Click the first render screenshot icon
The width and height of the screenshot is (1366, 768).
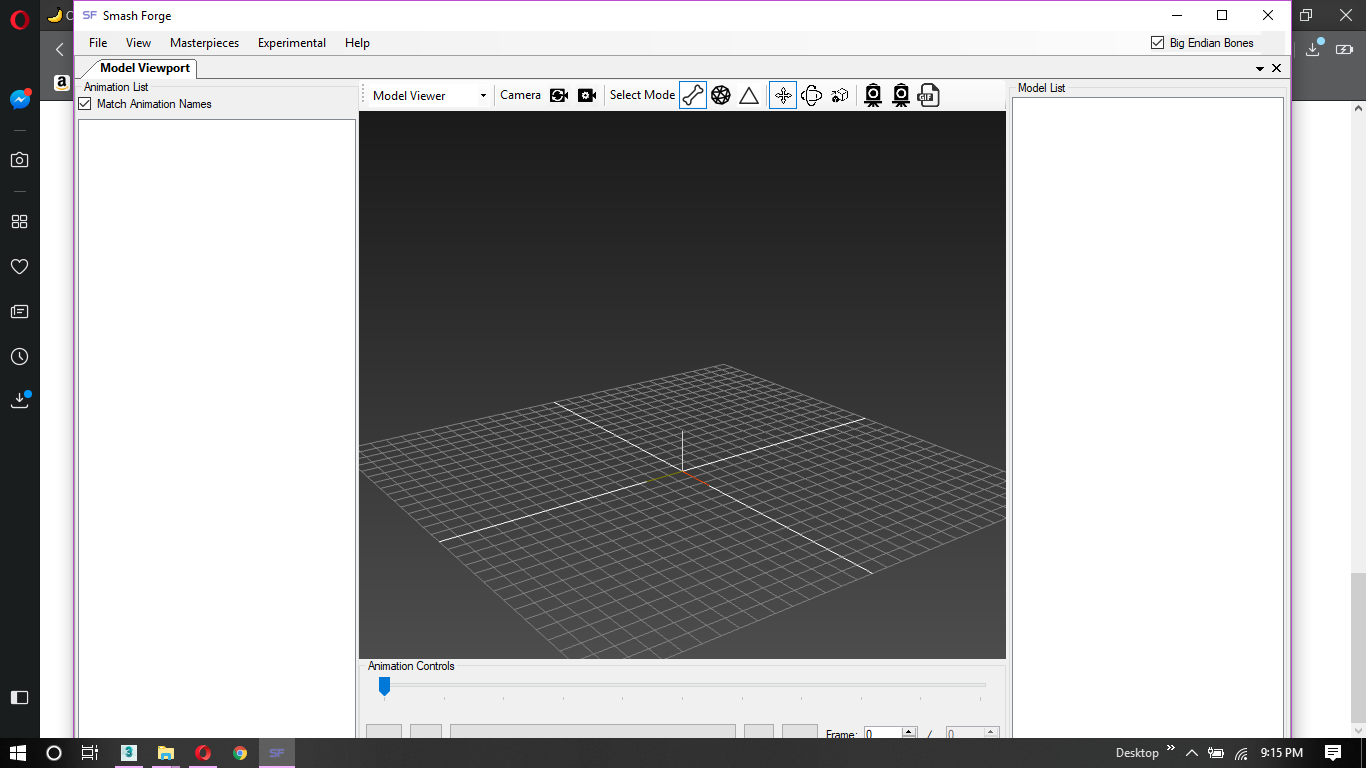point(873,94)
